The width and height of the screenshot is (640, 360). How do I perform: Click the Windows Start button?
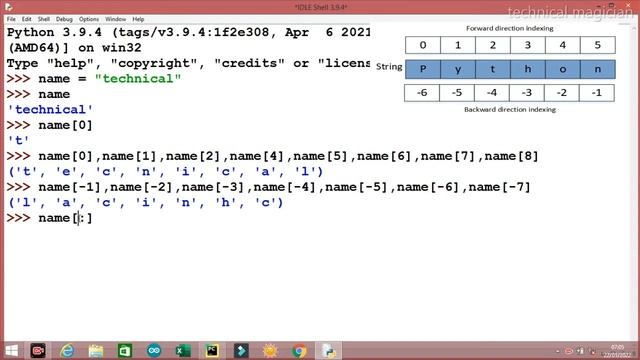[11, 351]
